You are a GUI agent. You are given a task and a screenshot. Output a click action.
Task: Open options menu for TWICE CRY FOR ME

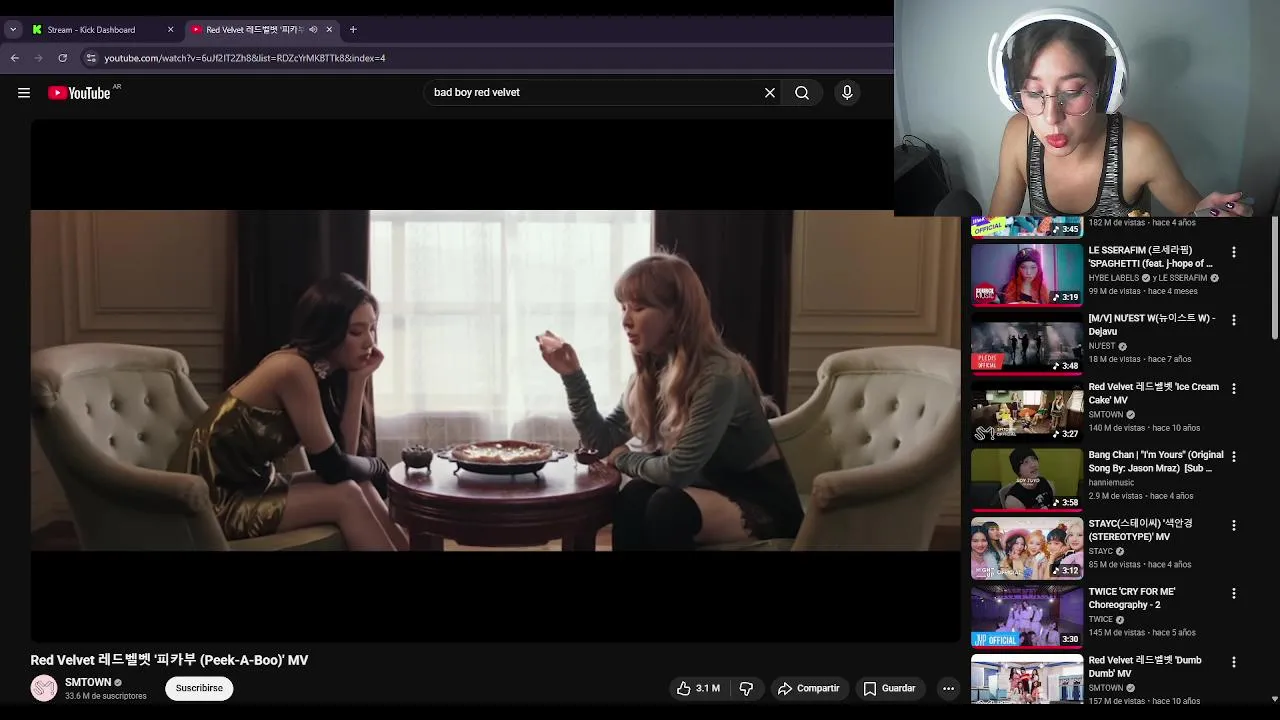coord(1234,593)
